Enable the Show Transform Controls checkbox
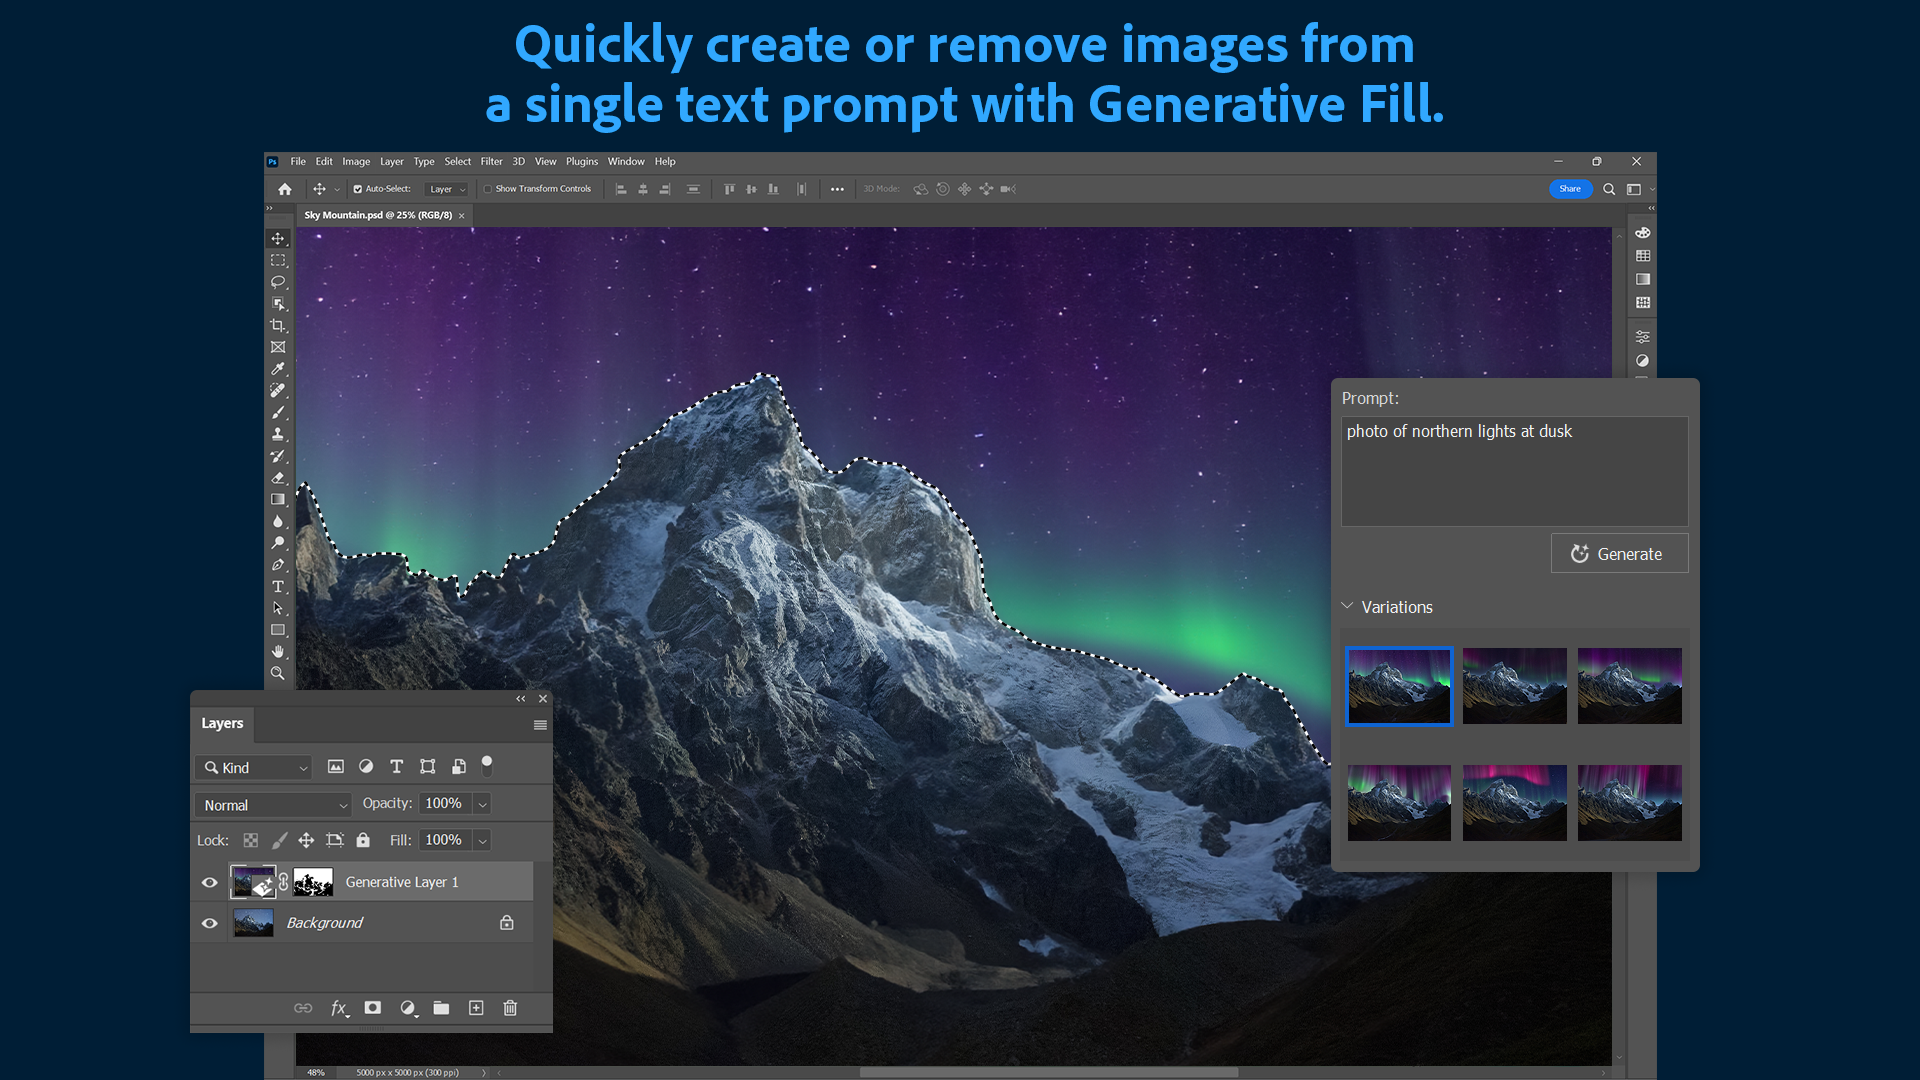This screenshot has width=1920, height=1080. click(x=488, y=188)
